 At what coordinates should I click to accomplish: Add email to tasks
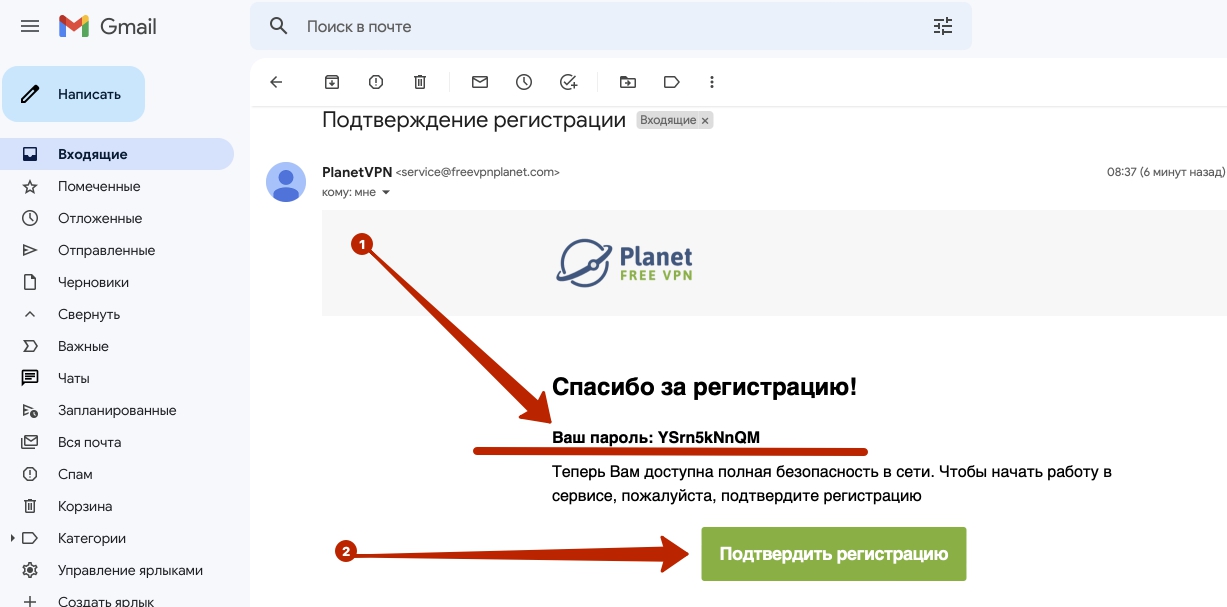point(568,82)
